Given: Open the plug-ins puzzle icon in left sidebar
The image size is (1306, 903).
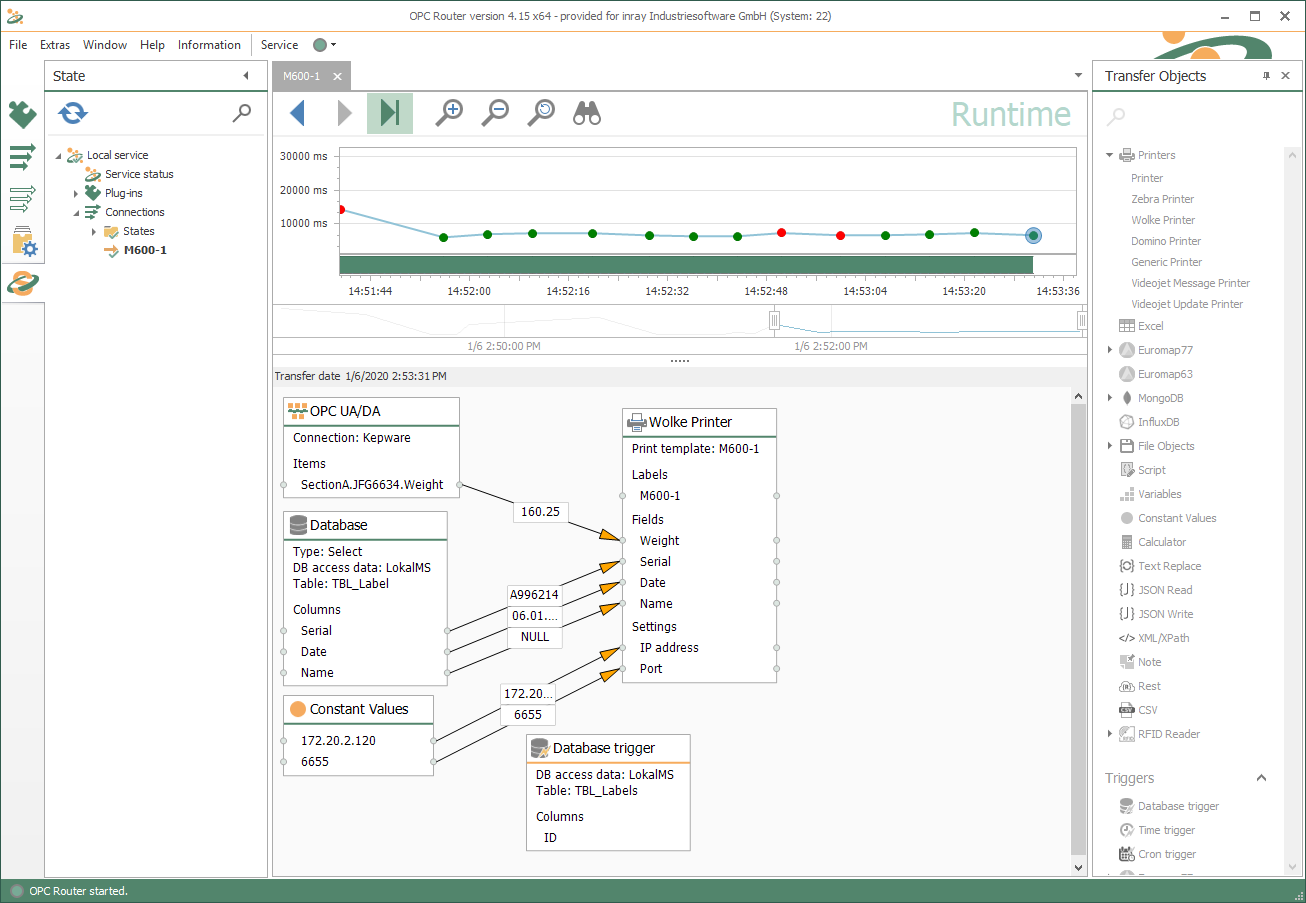Looking at the screenshot, I should (x=22, y=115).
